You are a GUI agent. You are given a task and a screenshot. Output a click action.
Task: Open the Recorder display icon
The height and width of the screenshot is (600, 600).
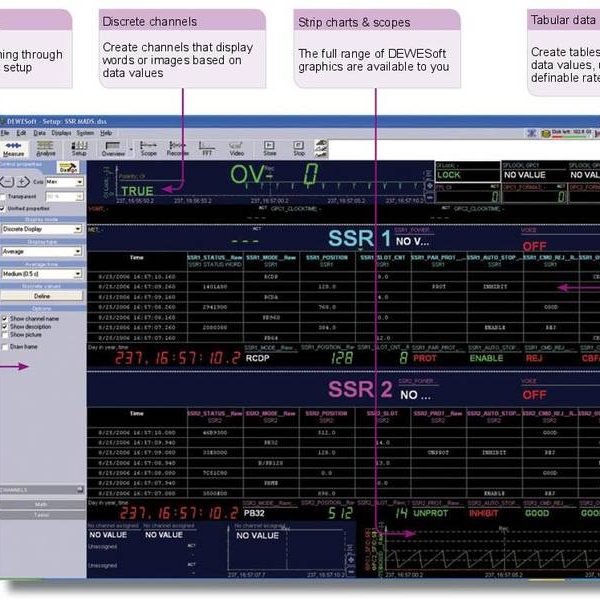[x=177, y=148]
